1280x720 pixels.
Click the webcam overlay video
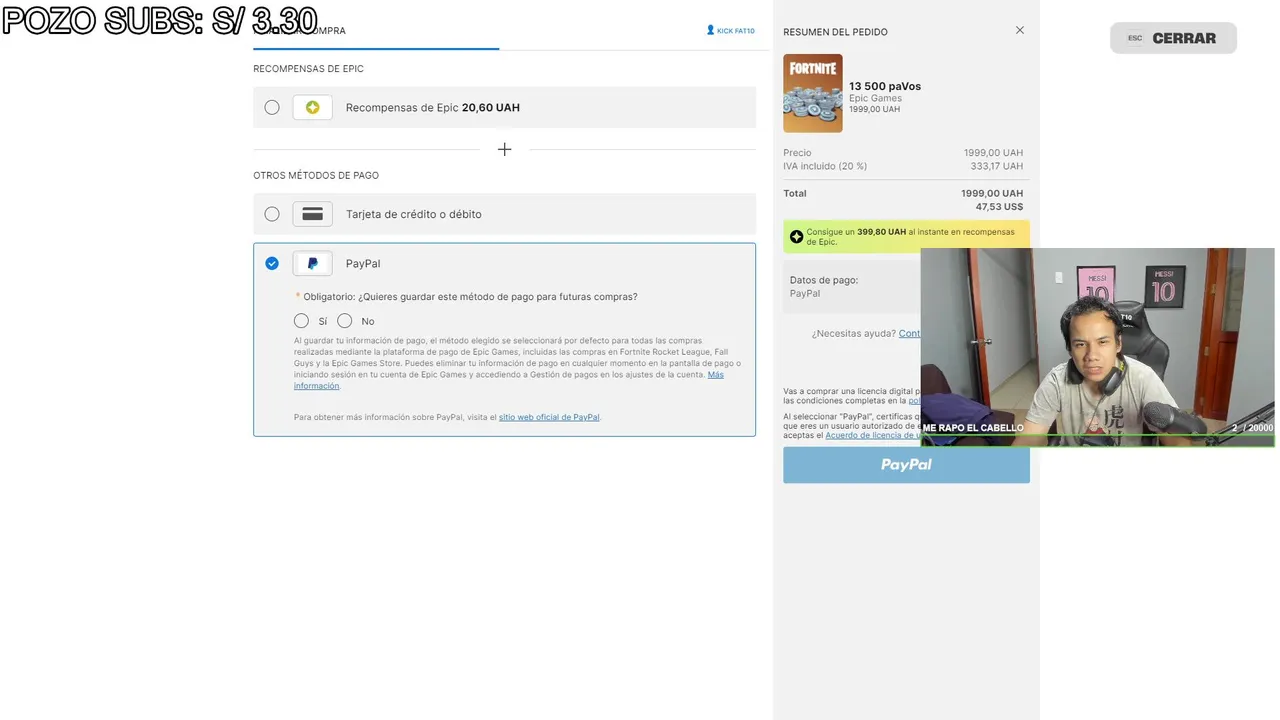(1097, 347)
